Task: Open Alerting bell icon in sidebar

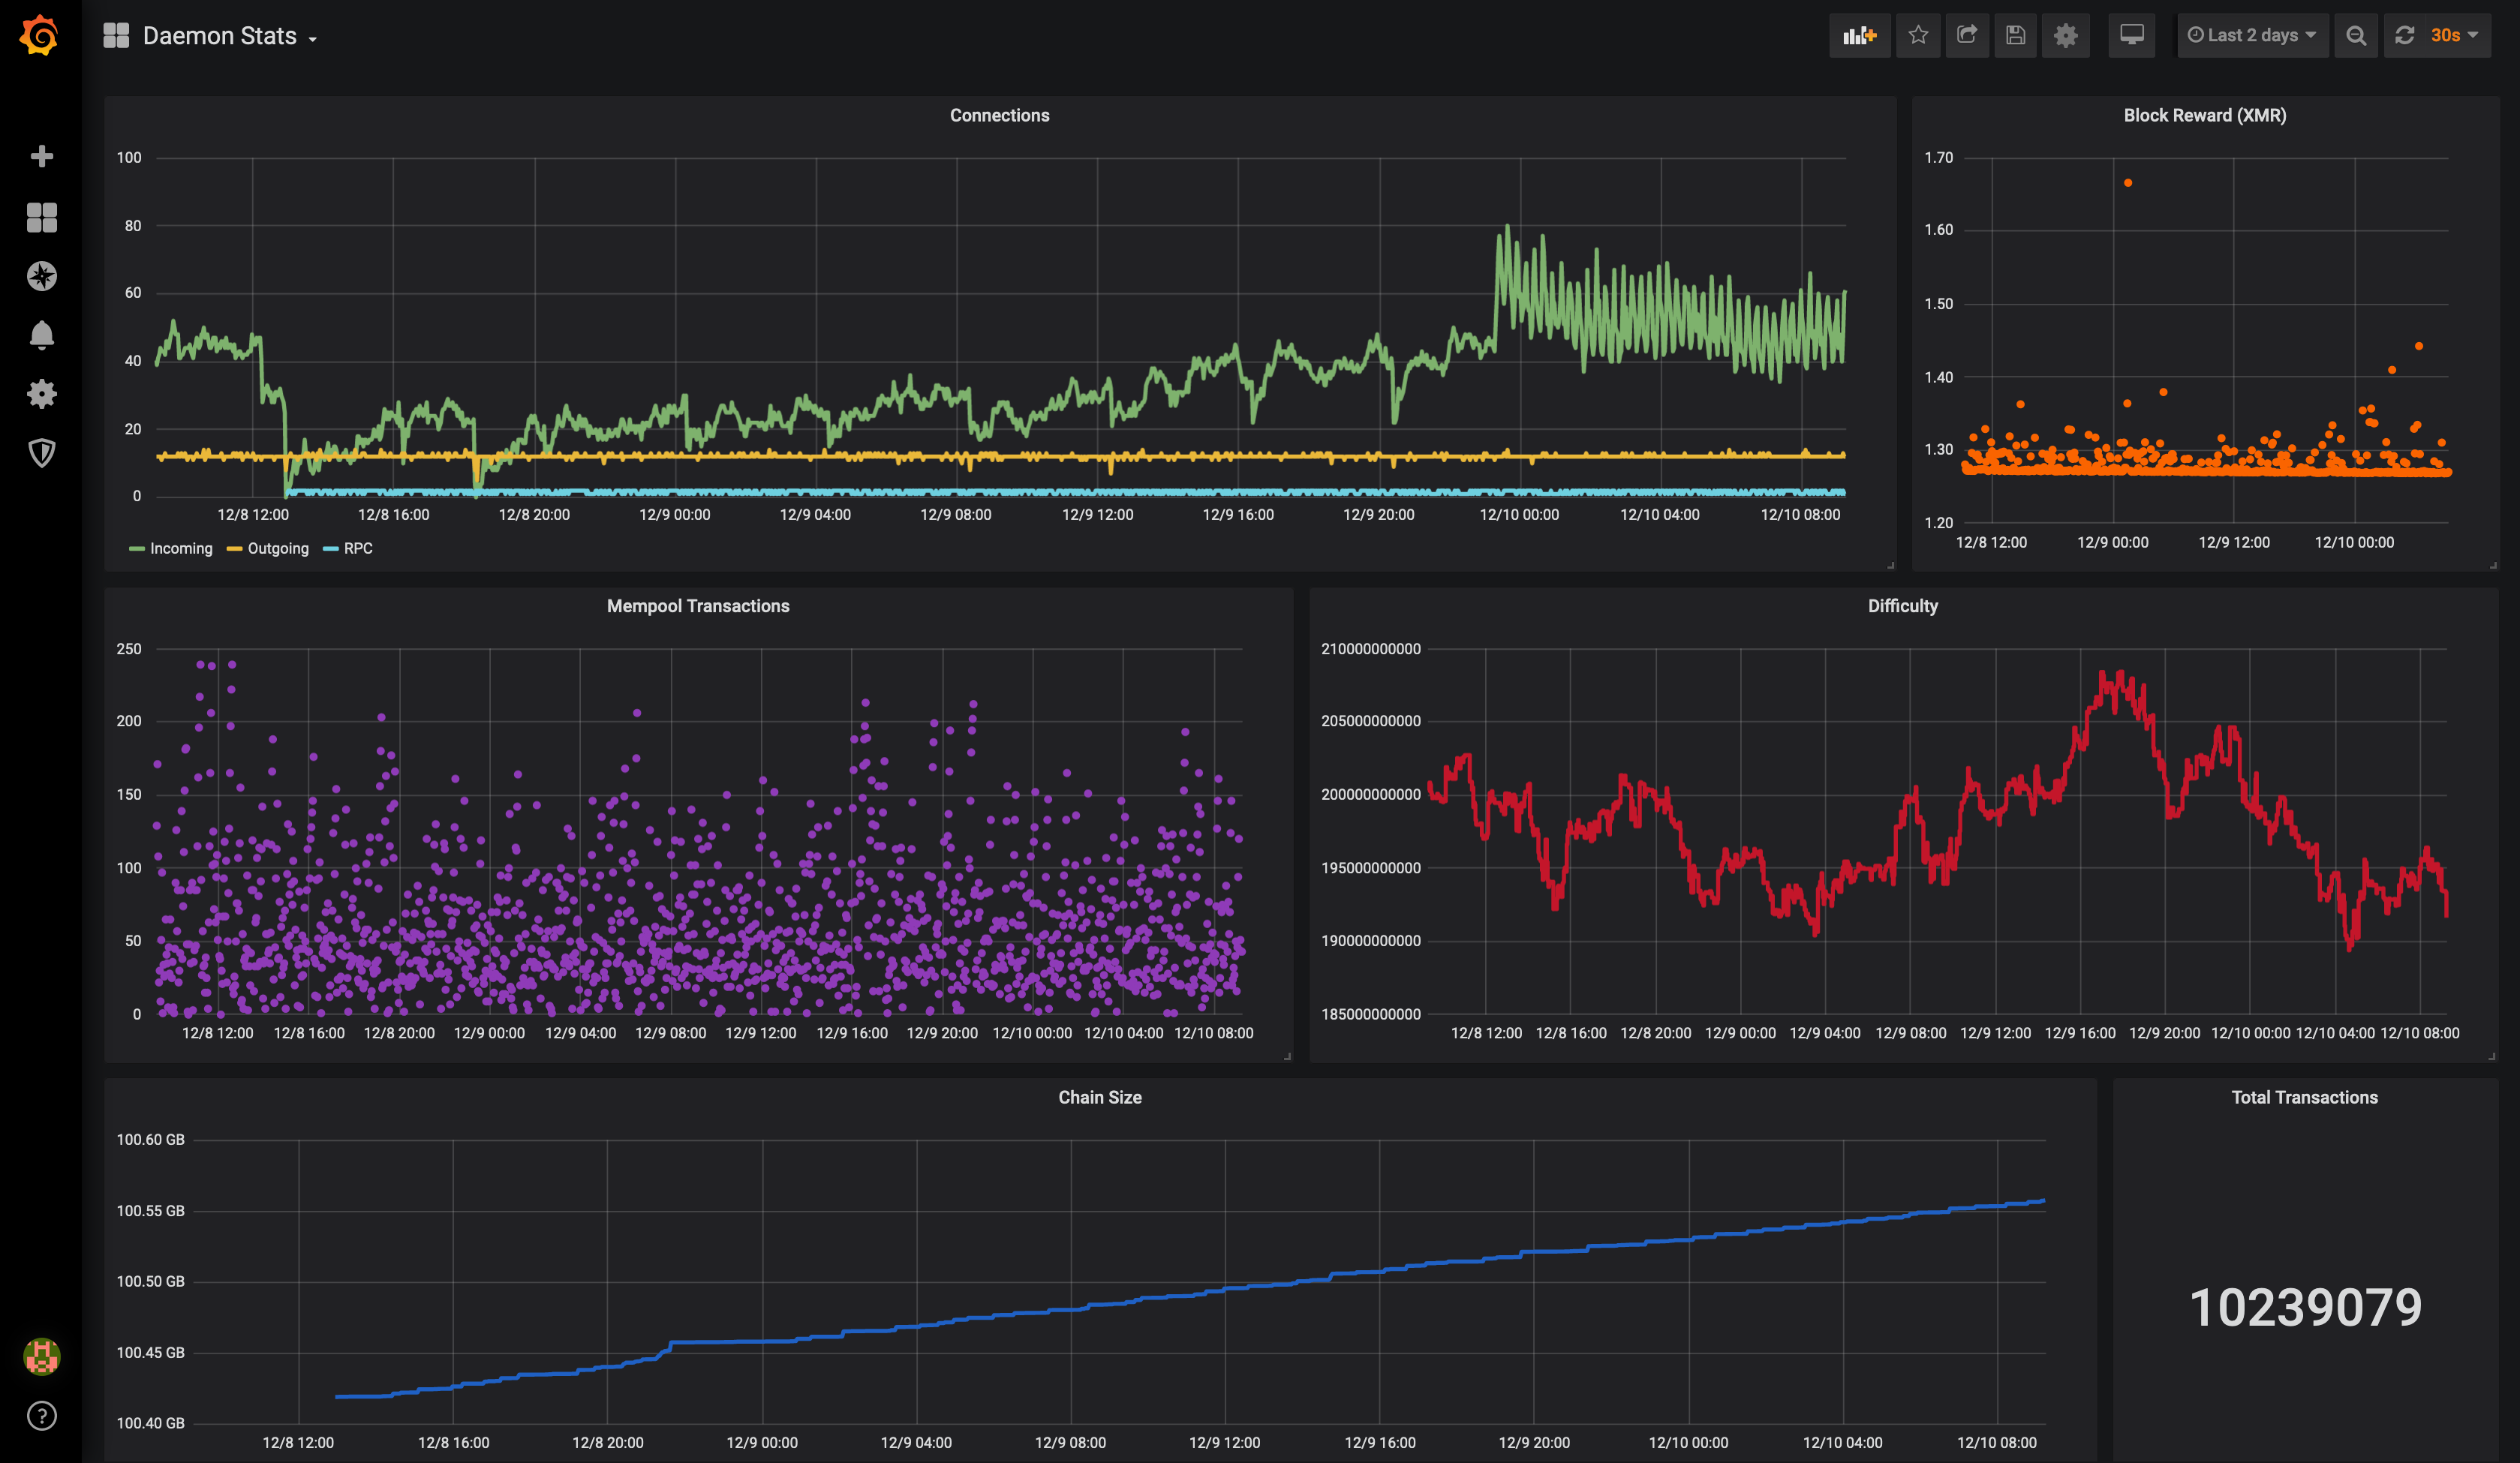Action: [x=41, y=335]
